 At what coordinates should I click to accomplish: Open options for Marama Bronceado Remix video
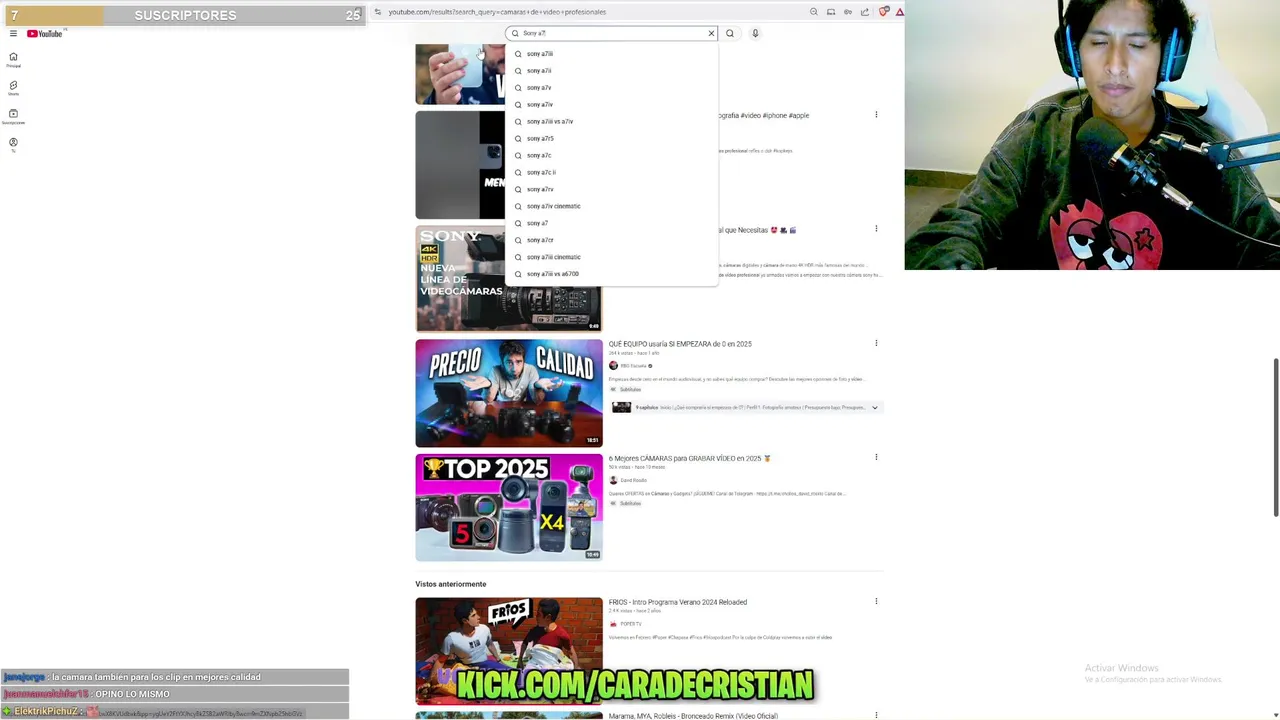tap(876, 716)
